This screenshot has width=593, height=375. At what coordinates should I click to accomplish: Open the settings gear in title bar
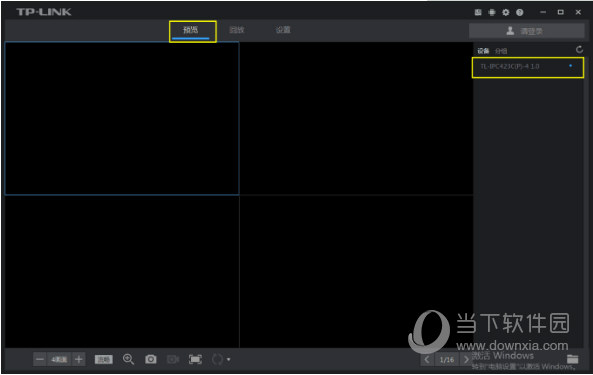click(506, 12)
